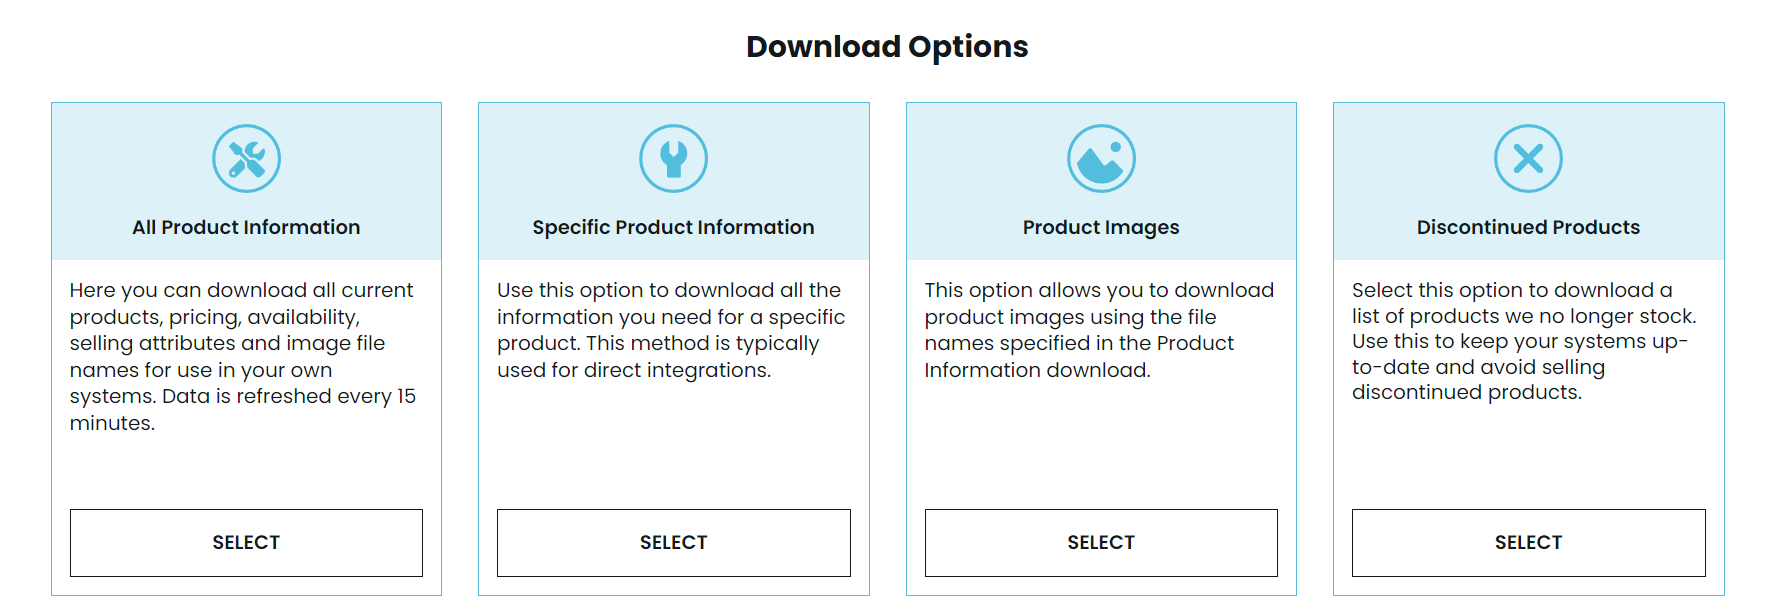The width and height of the screenshot is (1776, 607).
Task: Click the image icon above Product Images
Action: click(1100, 158)
